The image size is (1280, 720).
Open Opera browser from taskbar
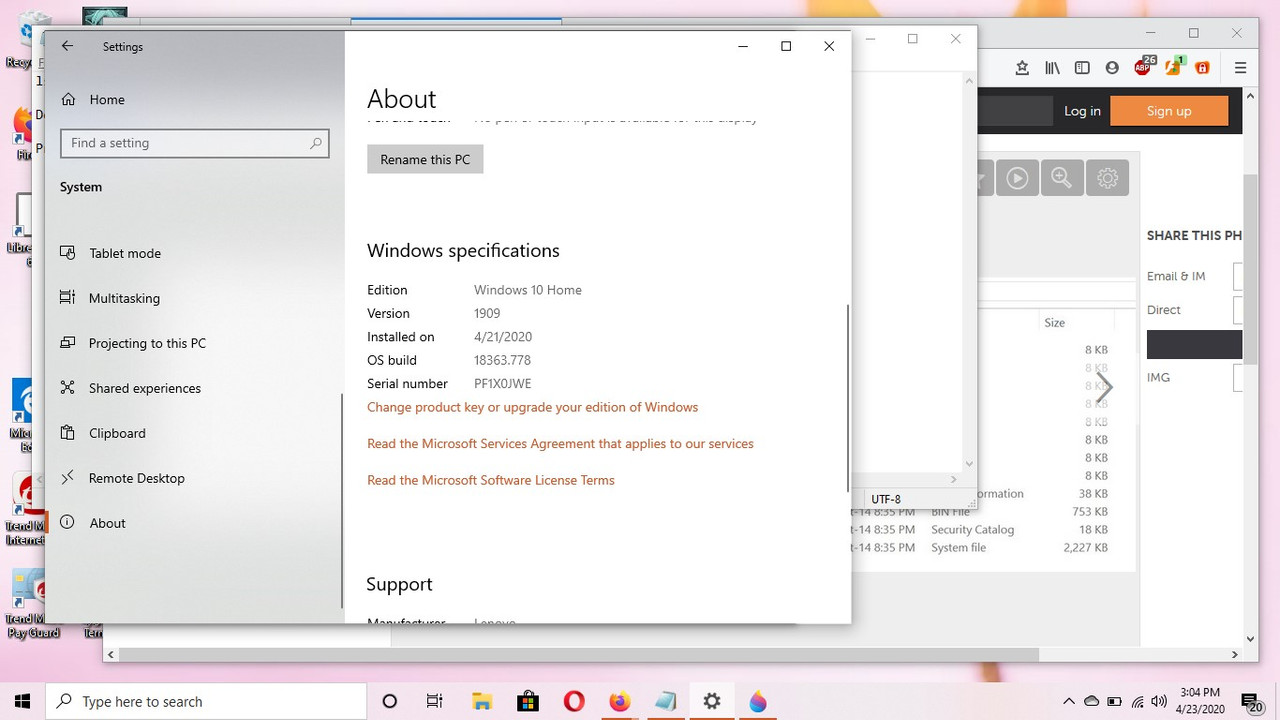[574, 701]
